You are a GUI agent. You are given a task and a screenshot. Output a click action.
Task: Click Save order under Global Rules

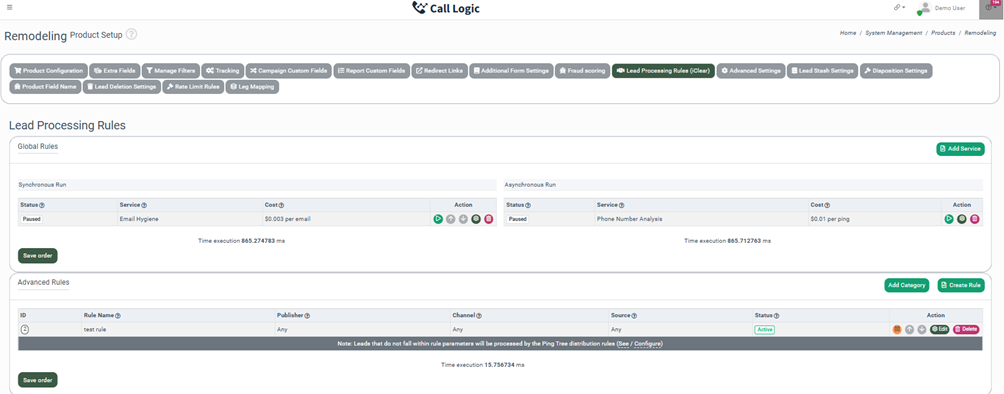point(38,256)
